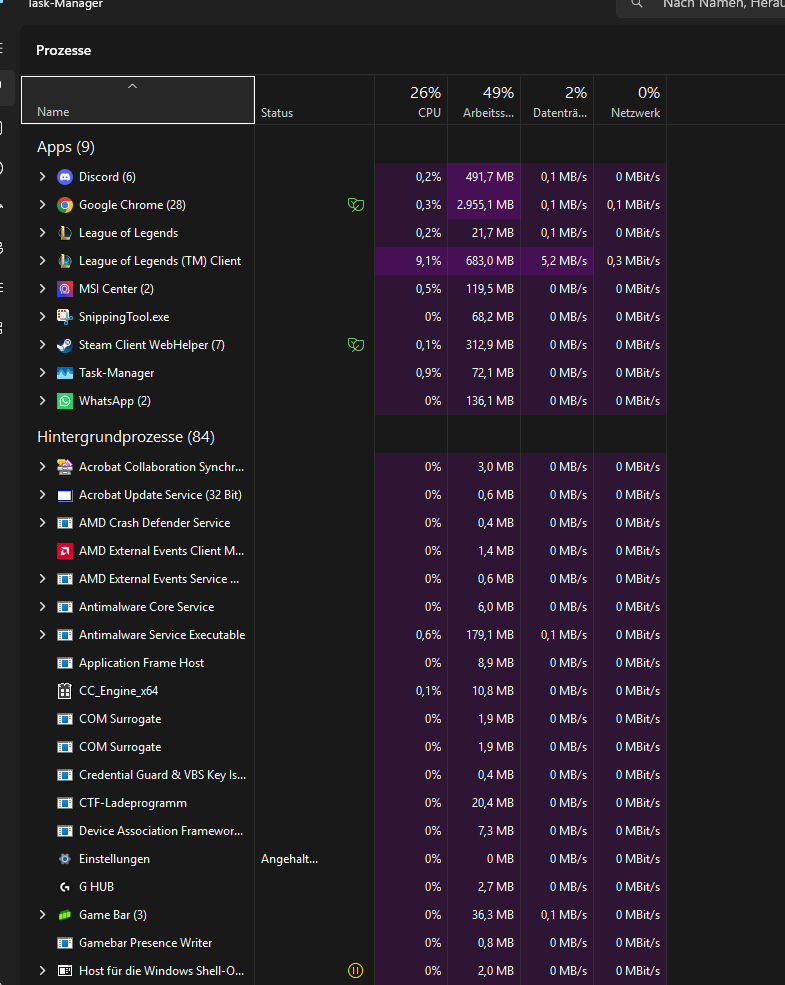Click the Acrobat Update Service icon
This screenshot has height=985, width=785.
tap(65, 495)
